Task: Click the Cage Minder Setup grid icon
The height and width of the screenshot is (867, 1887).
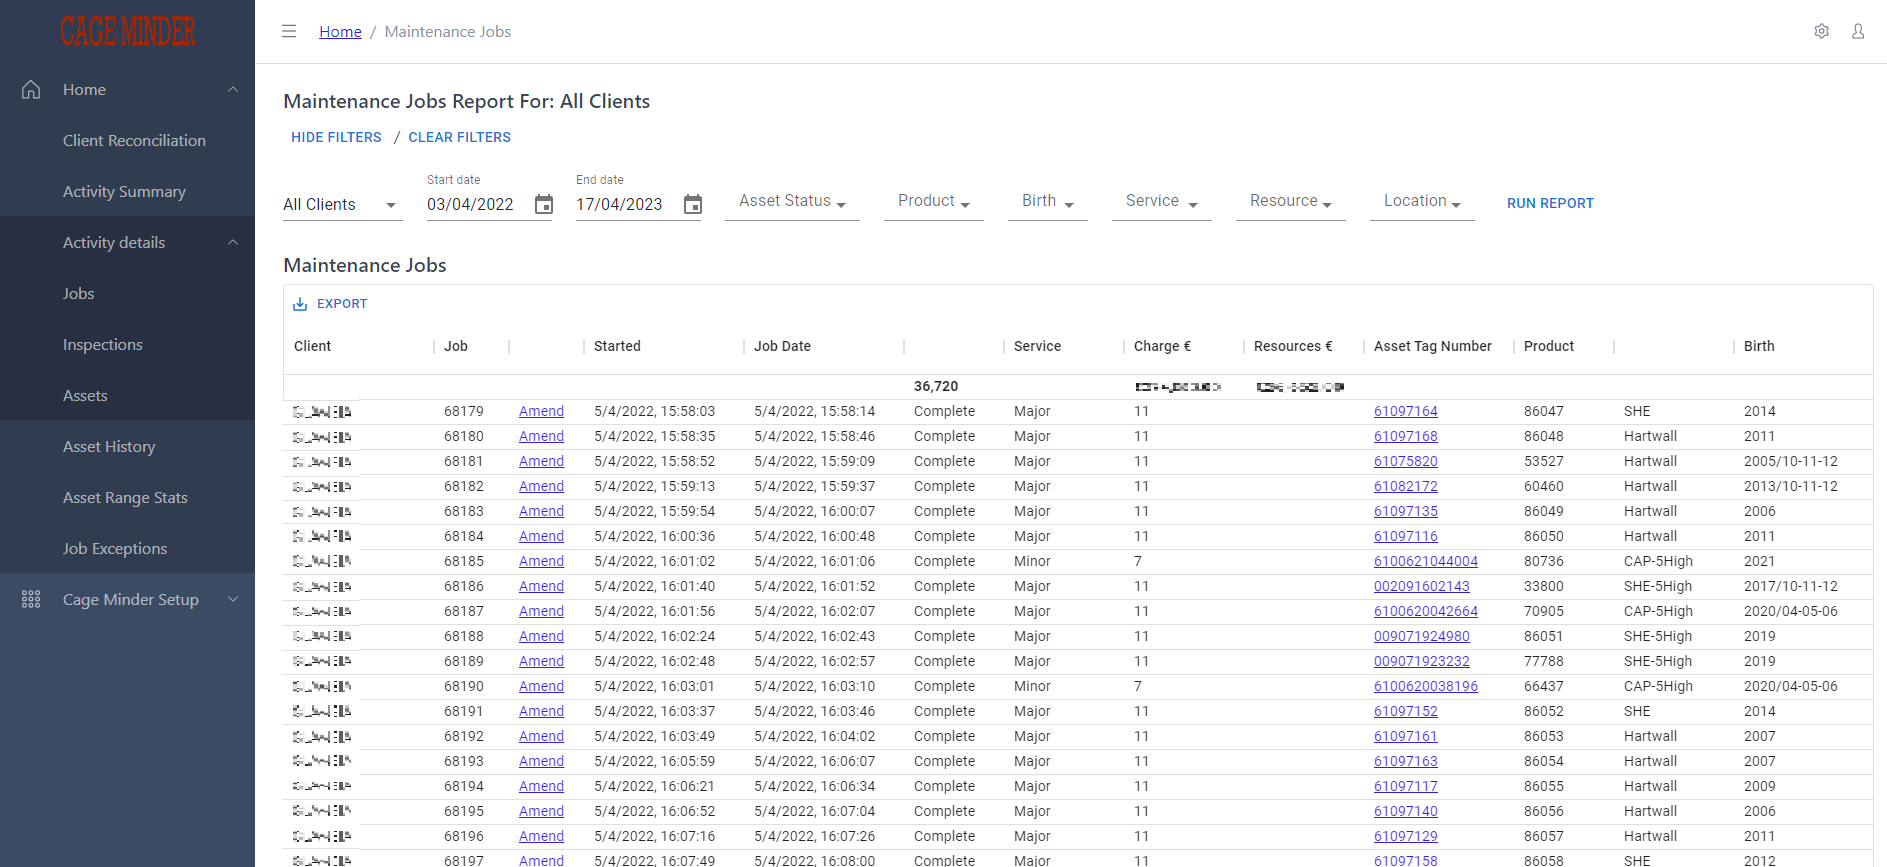Action: click(x=31, y=599)
